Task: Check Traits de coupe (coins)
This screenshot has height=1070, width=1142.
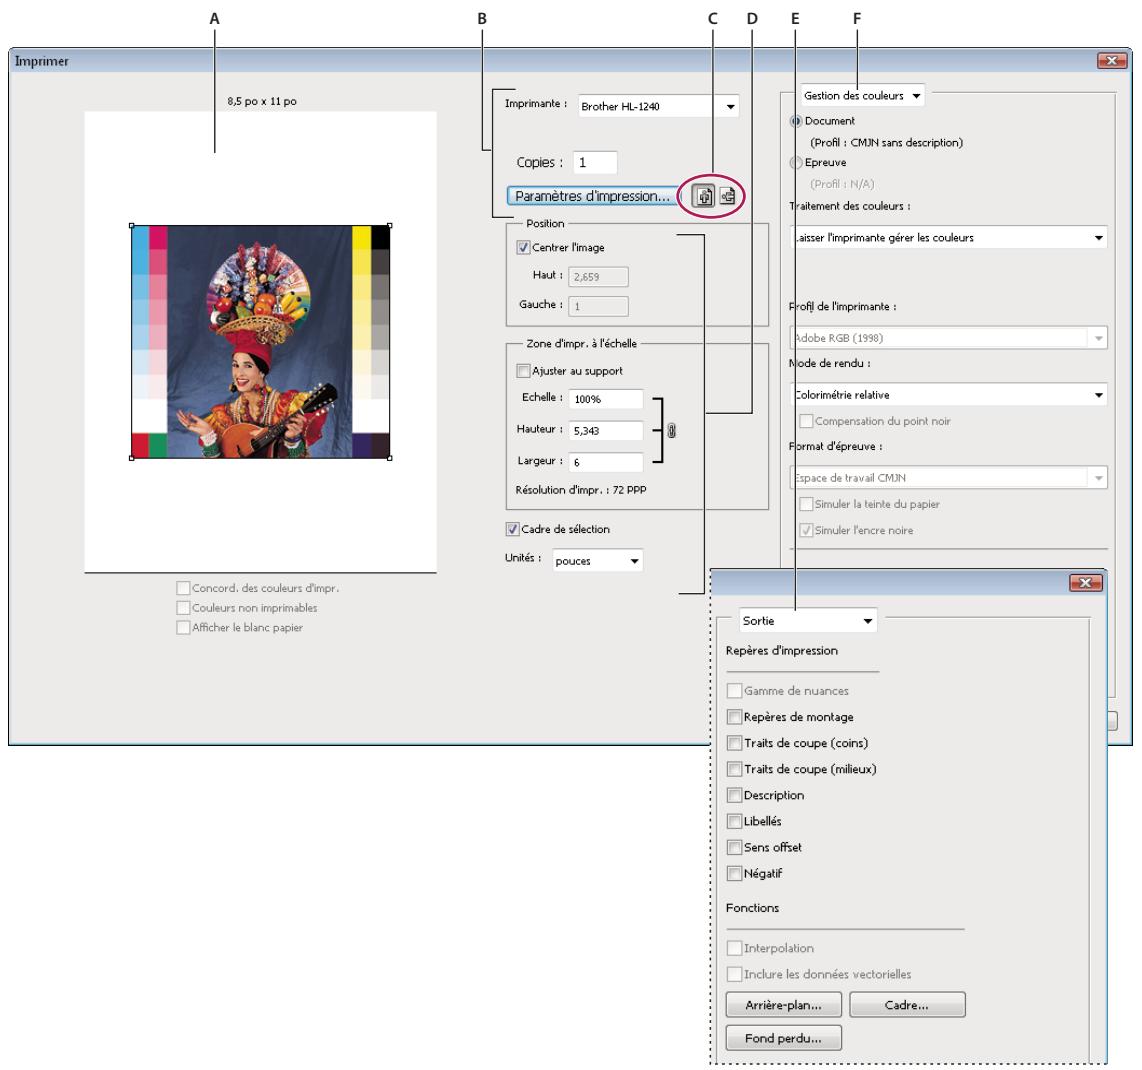Action: point(734,743)
